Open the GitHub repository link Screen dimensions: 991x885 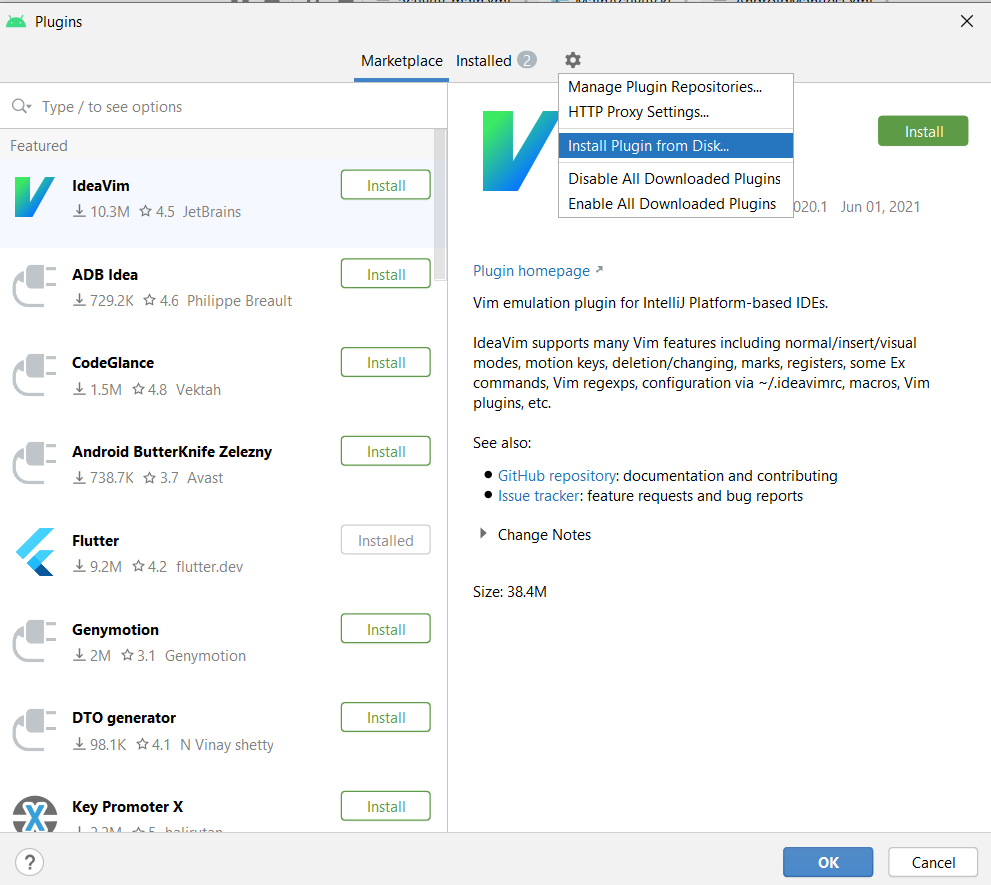[x=557, y=475]
